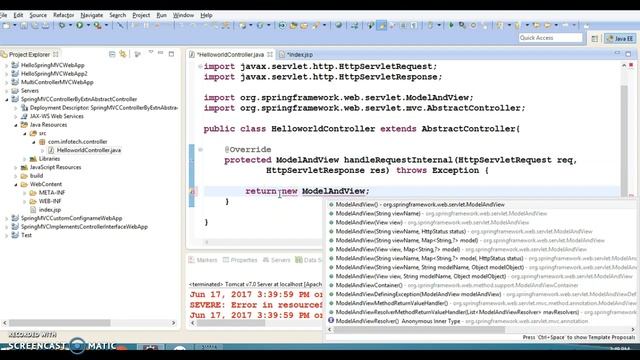Select the Test project
The image size is (640, 360).
pyautogui.click(x=26, y=235)
